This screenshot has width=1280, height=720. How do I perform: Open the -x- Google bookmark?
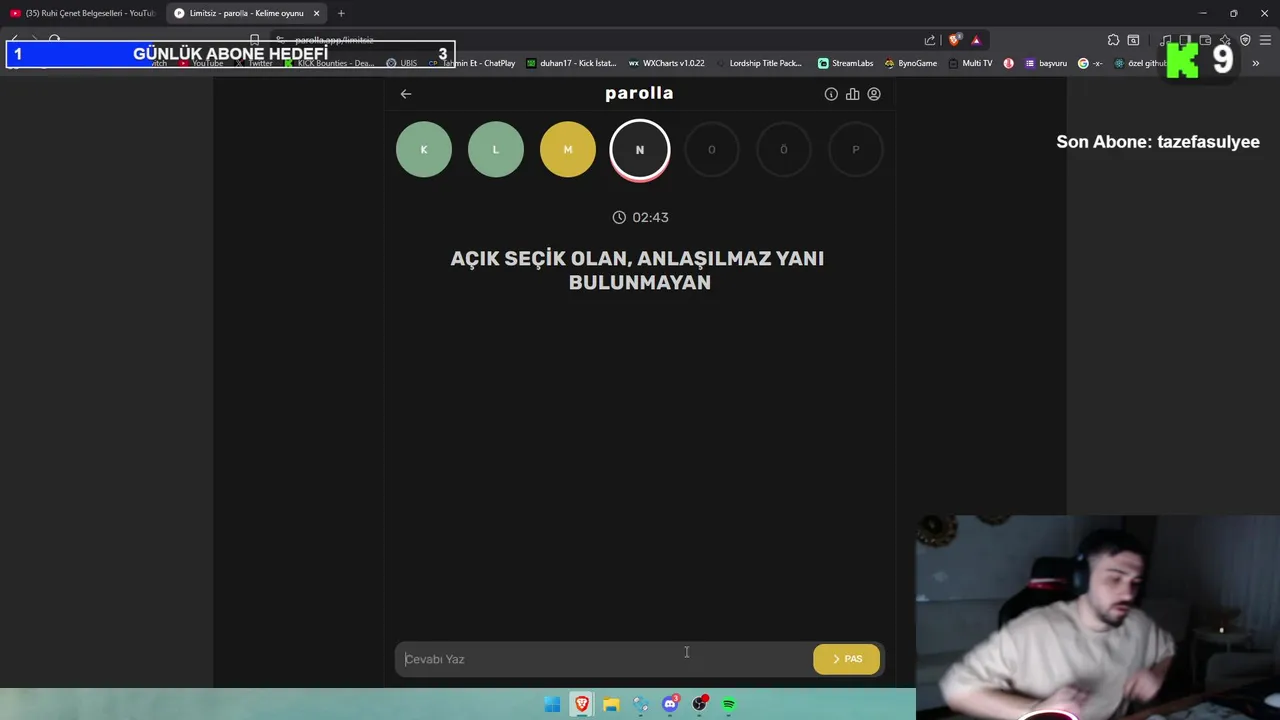[x=1090, y=63]
